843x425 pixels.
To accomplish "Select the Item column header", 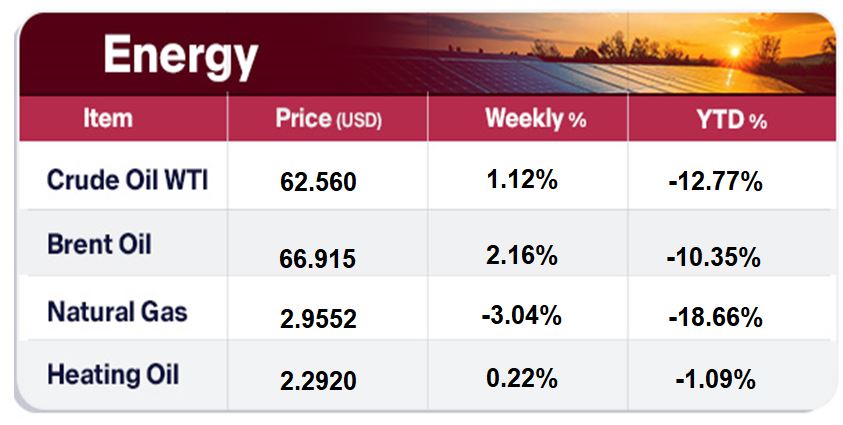I will point(108,119).
